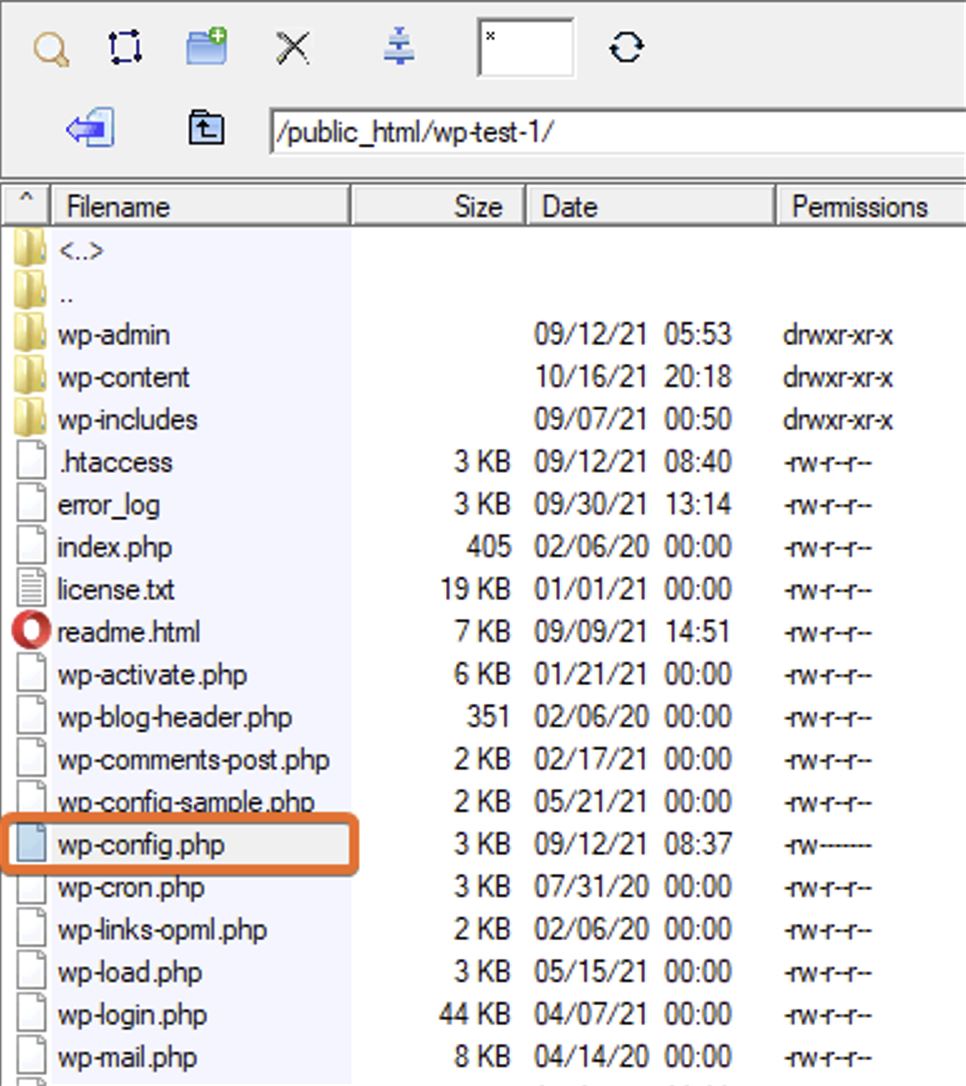This screenshot has width=966, height=1086.
Task: Select the wp-load.php file
Action: pos(129,973)
